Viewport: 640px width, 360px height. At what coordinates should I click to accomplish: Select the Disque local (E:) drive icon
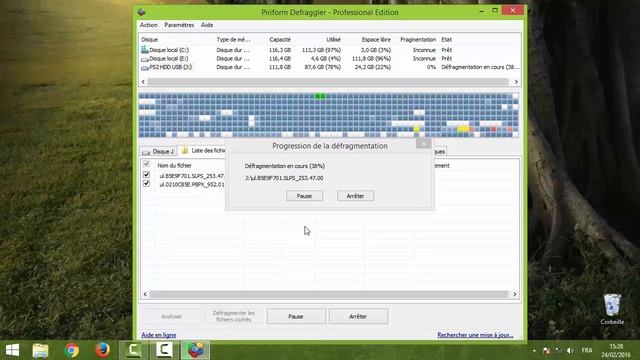tap(144, 59)
